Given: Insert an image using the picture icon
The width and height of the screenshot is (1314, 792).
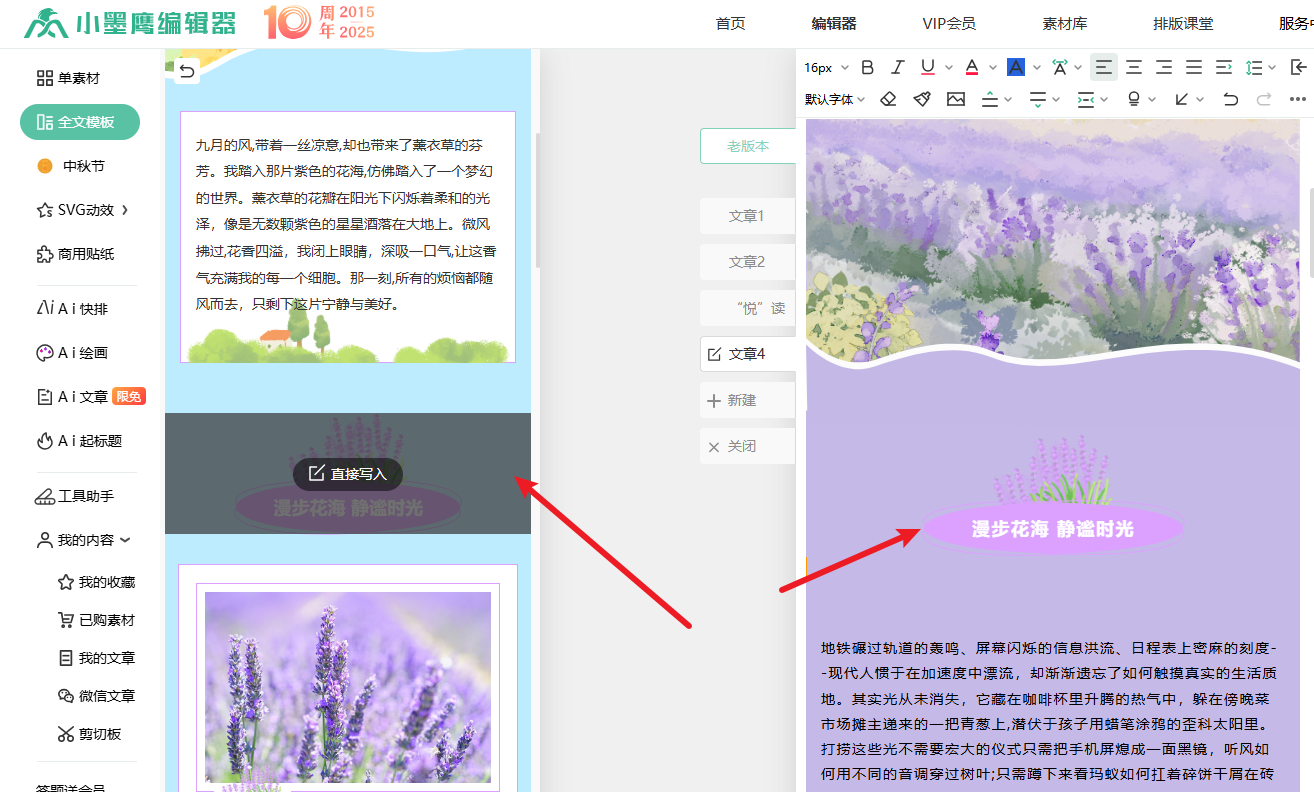Looking at the screenshot, I should point(956,99).
